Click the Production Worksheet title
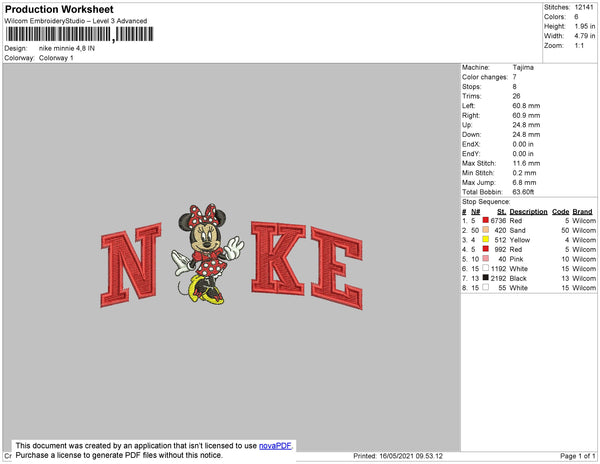This screenshot has width=600, height=464. coord(59,10)
